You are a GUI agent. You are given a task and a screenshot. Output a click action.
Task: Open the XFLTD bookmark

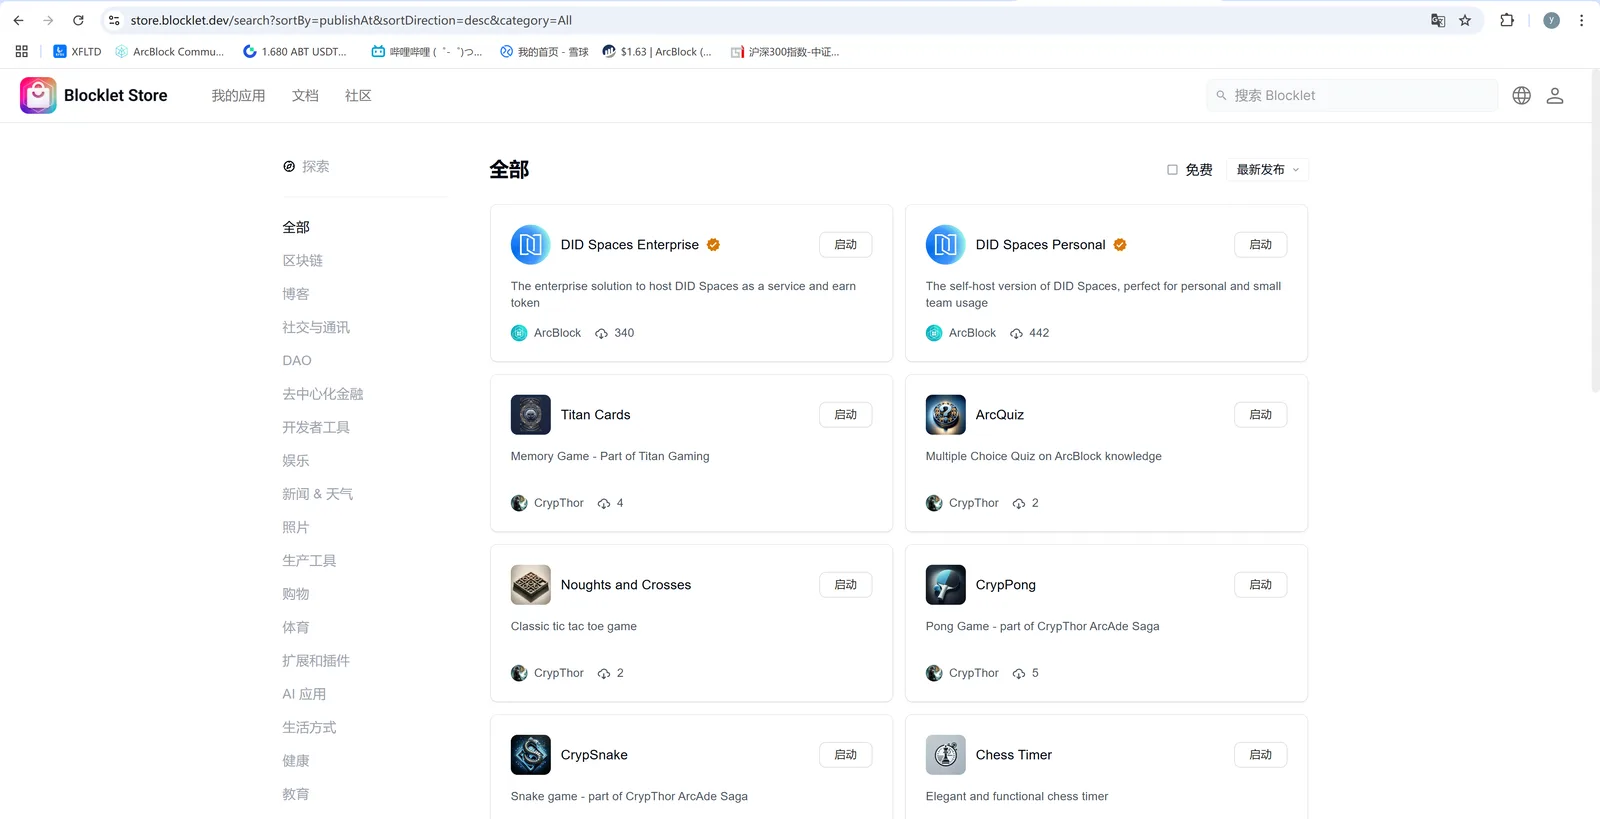[x=77, y=51]
